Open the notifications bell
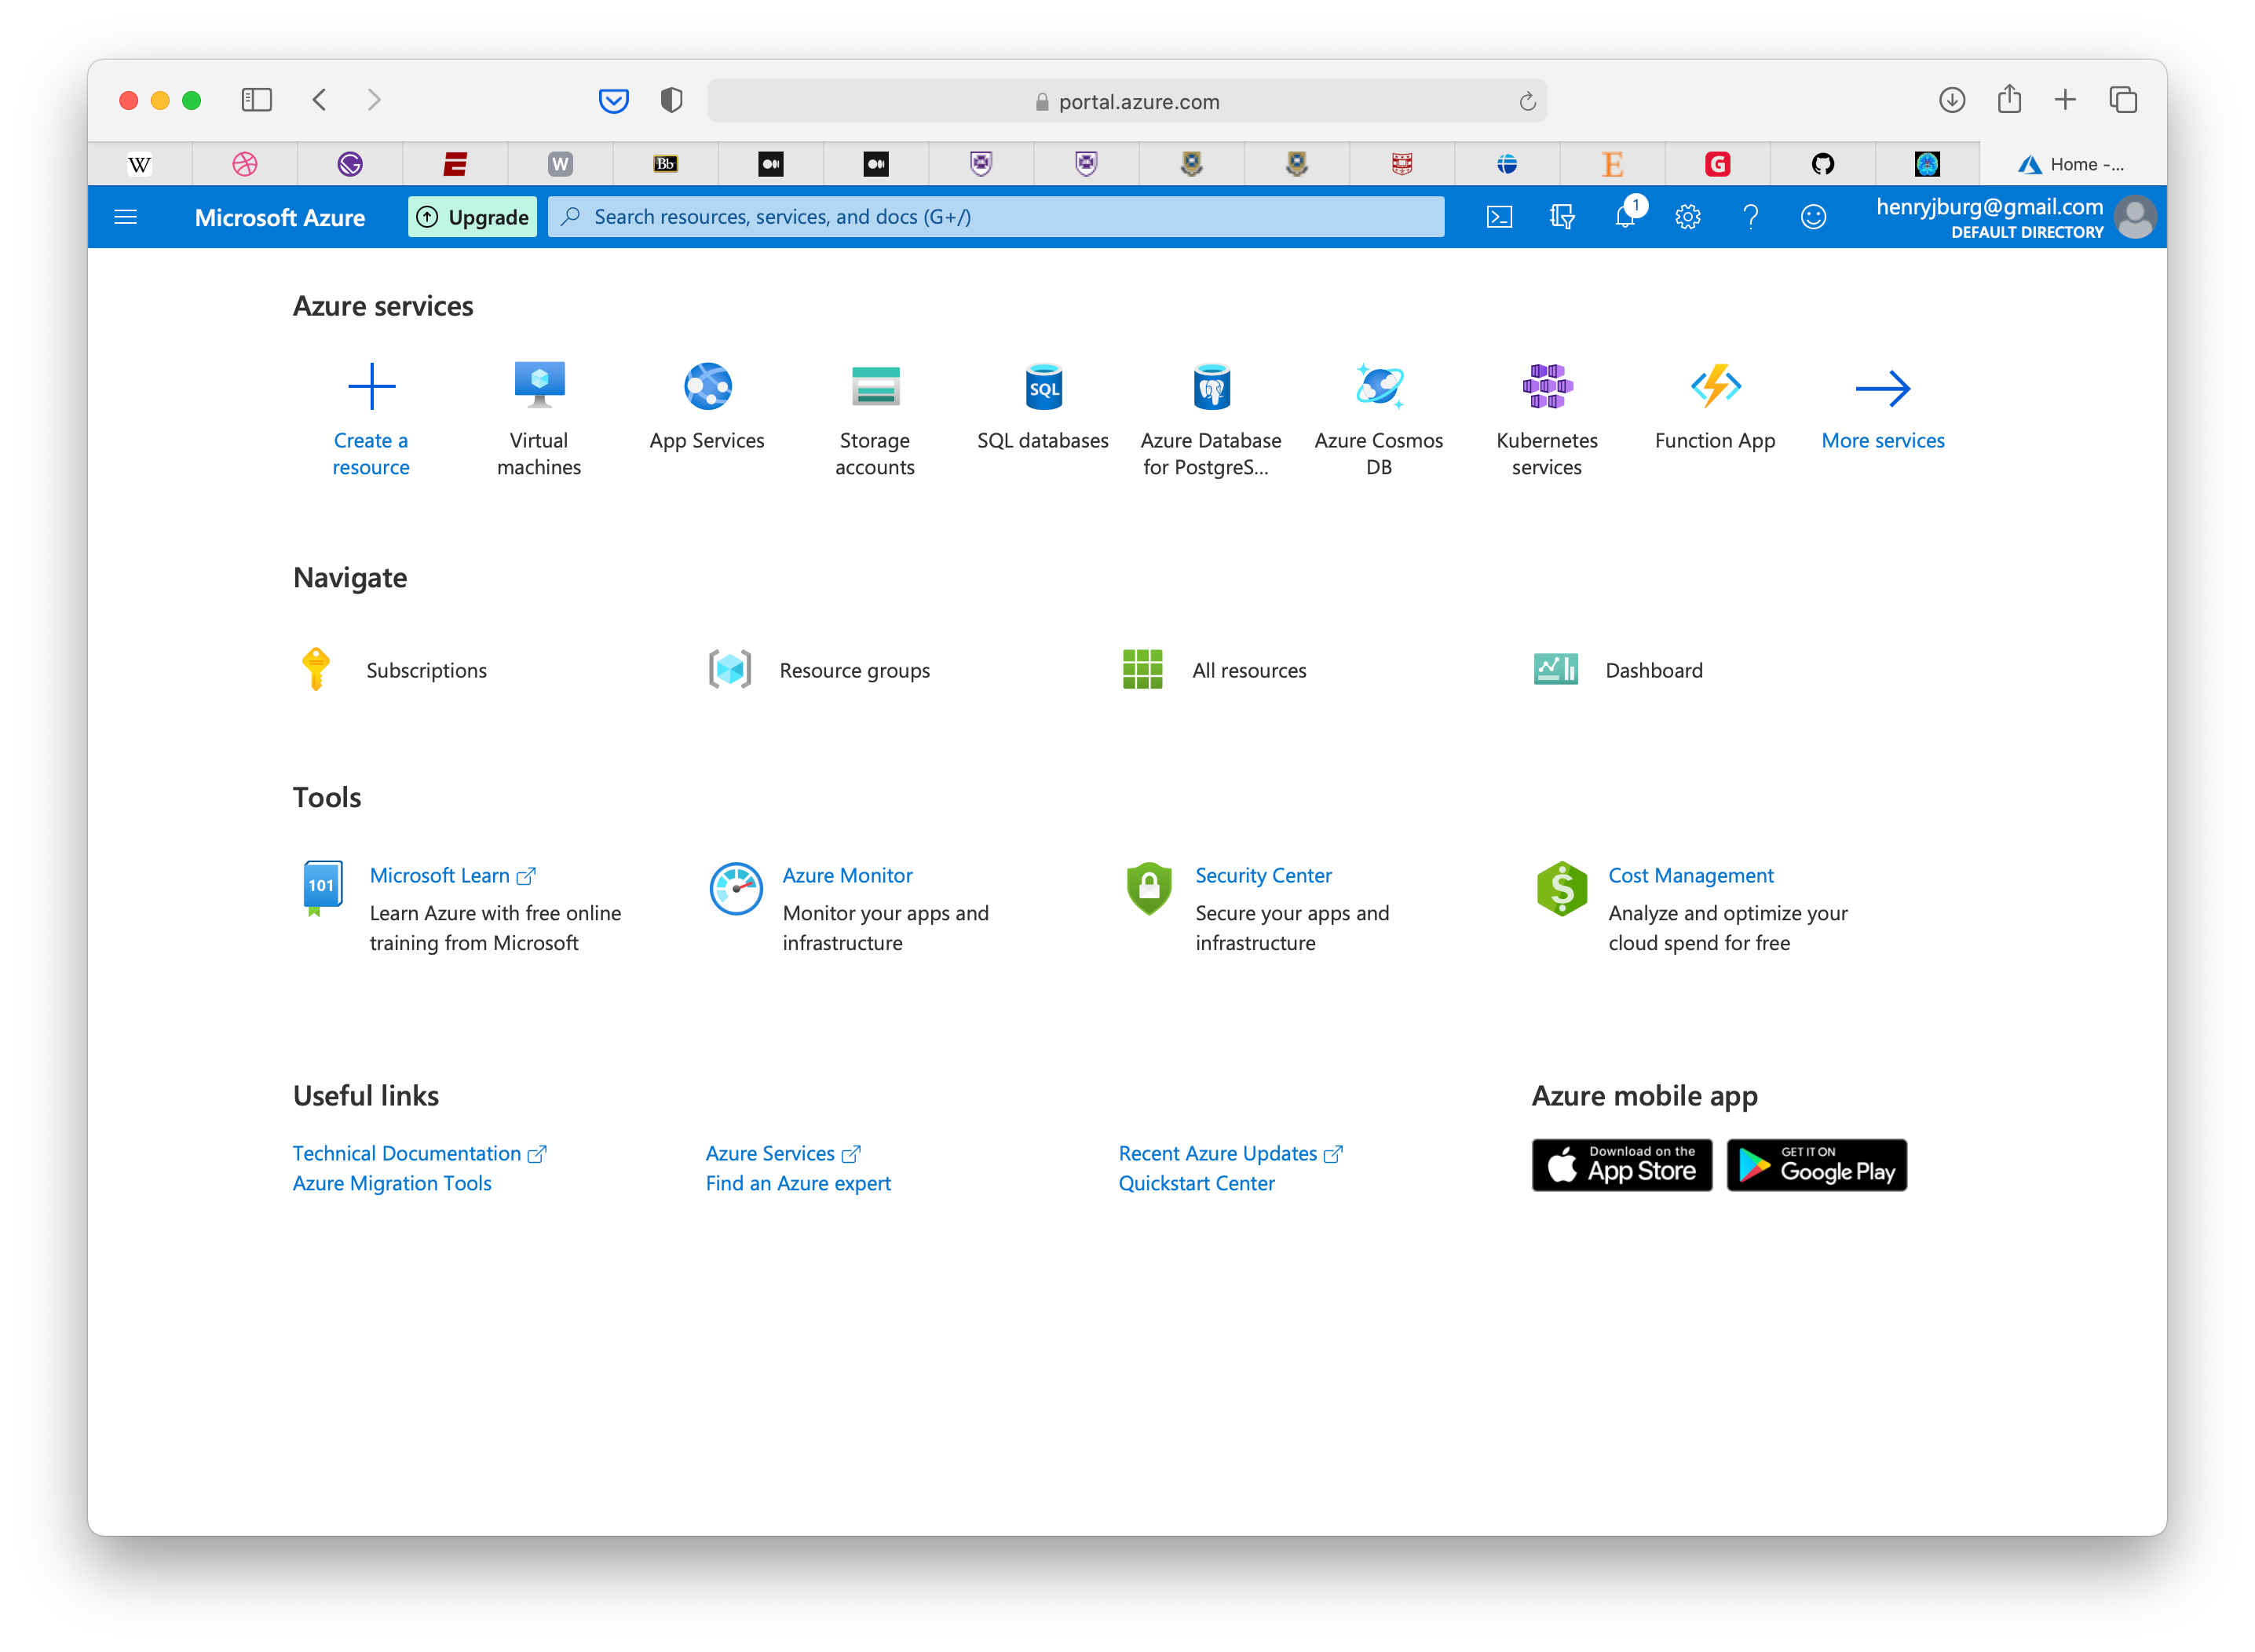The image size is (2255, 1652). coord(1625,217)
